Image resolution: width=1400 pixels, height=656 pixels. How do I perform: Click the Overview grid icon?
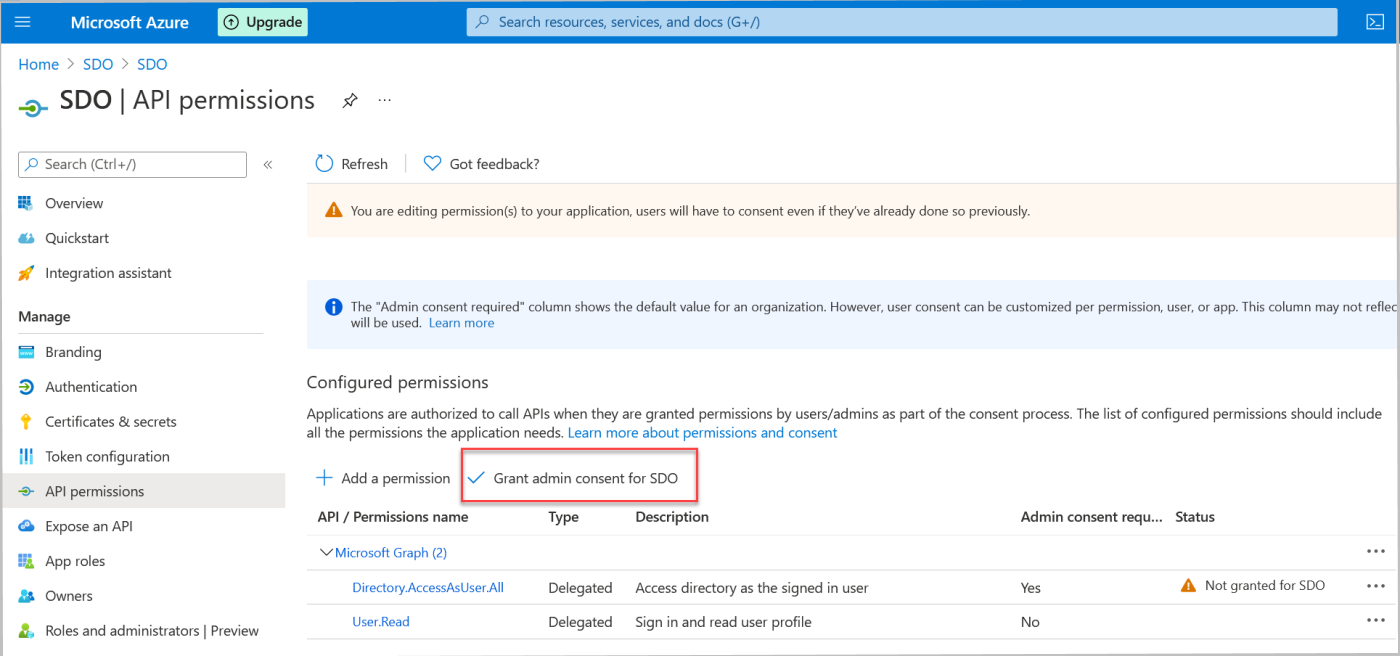[26, 203]
